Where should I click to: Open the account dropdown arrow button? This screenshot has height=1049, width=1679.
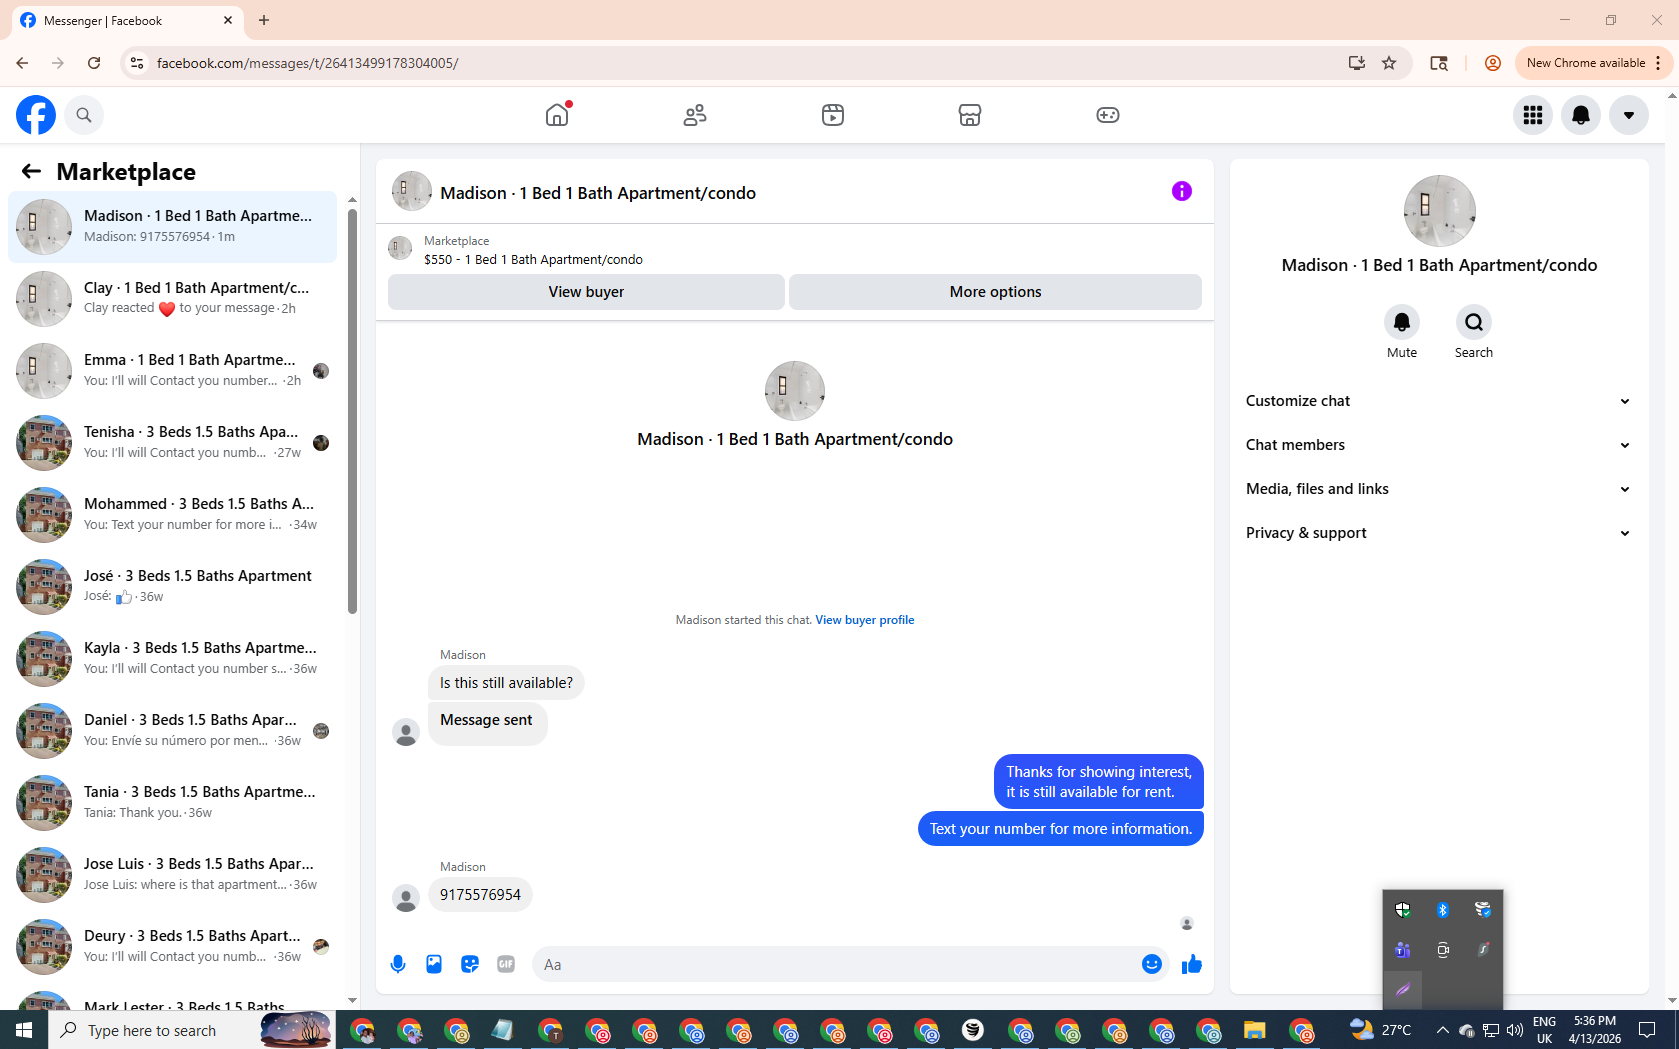click(x=1629, y=115)
